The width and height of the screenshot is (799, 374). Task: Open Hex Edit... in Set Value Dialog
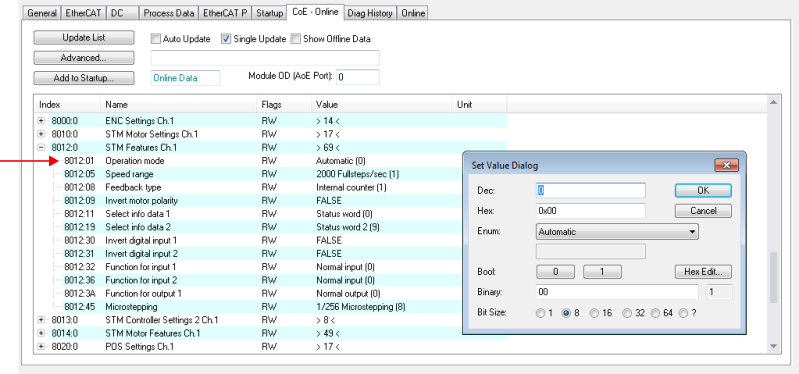click(x=703, y=272)
